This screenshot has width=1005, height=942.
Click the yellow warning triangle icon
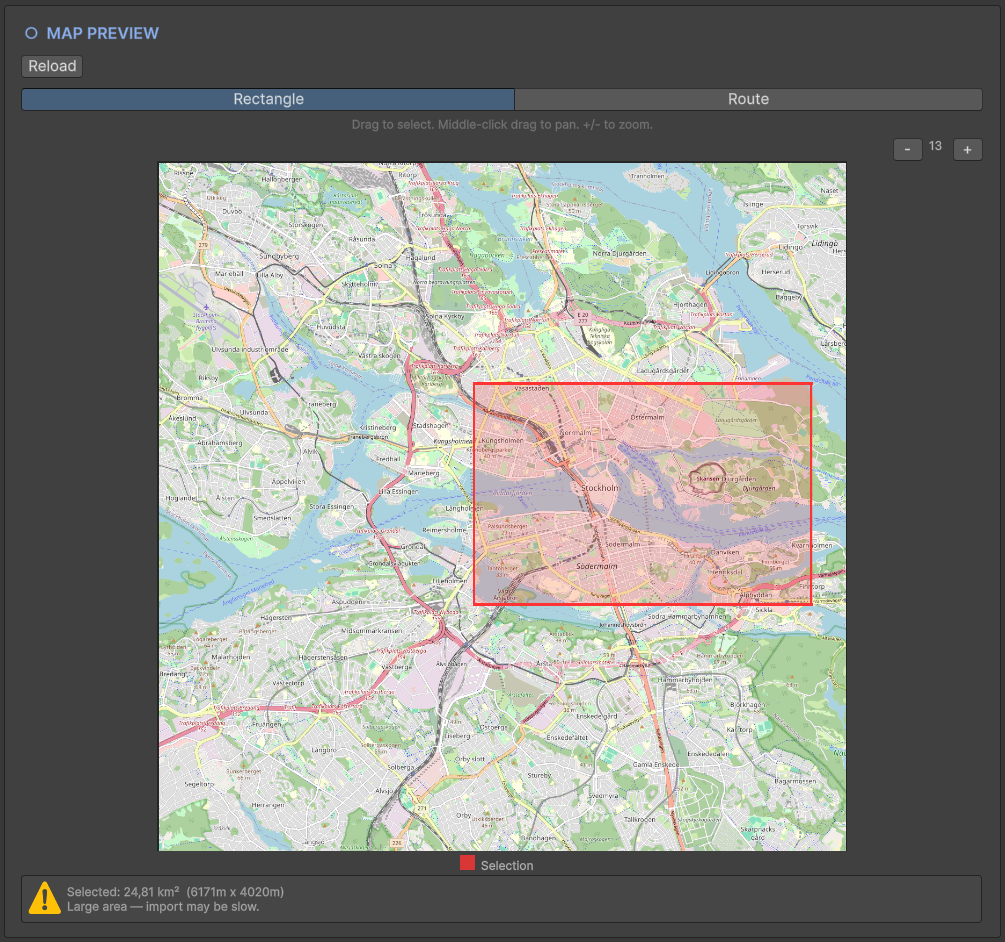[44, 898]
